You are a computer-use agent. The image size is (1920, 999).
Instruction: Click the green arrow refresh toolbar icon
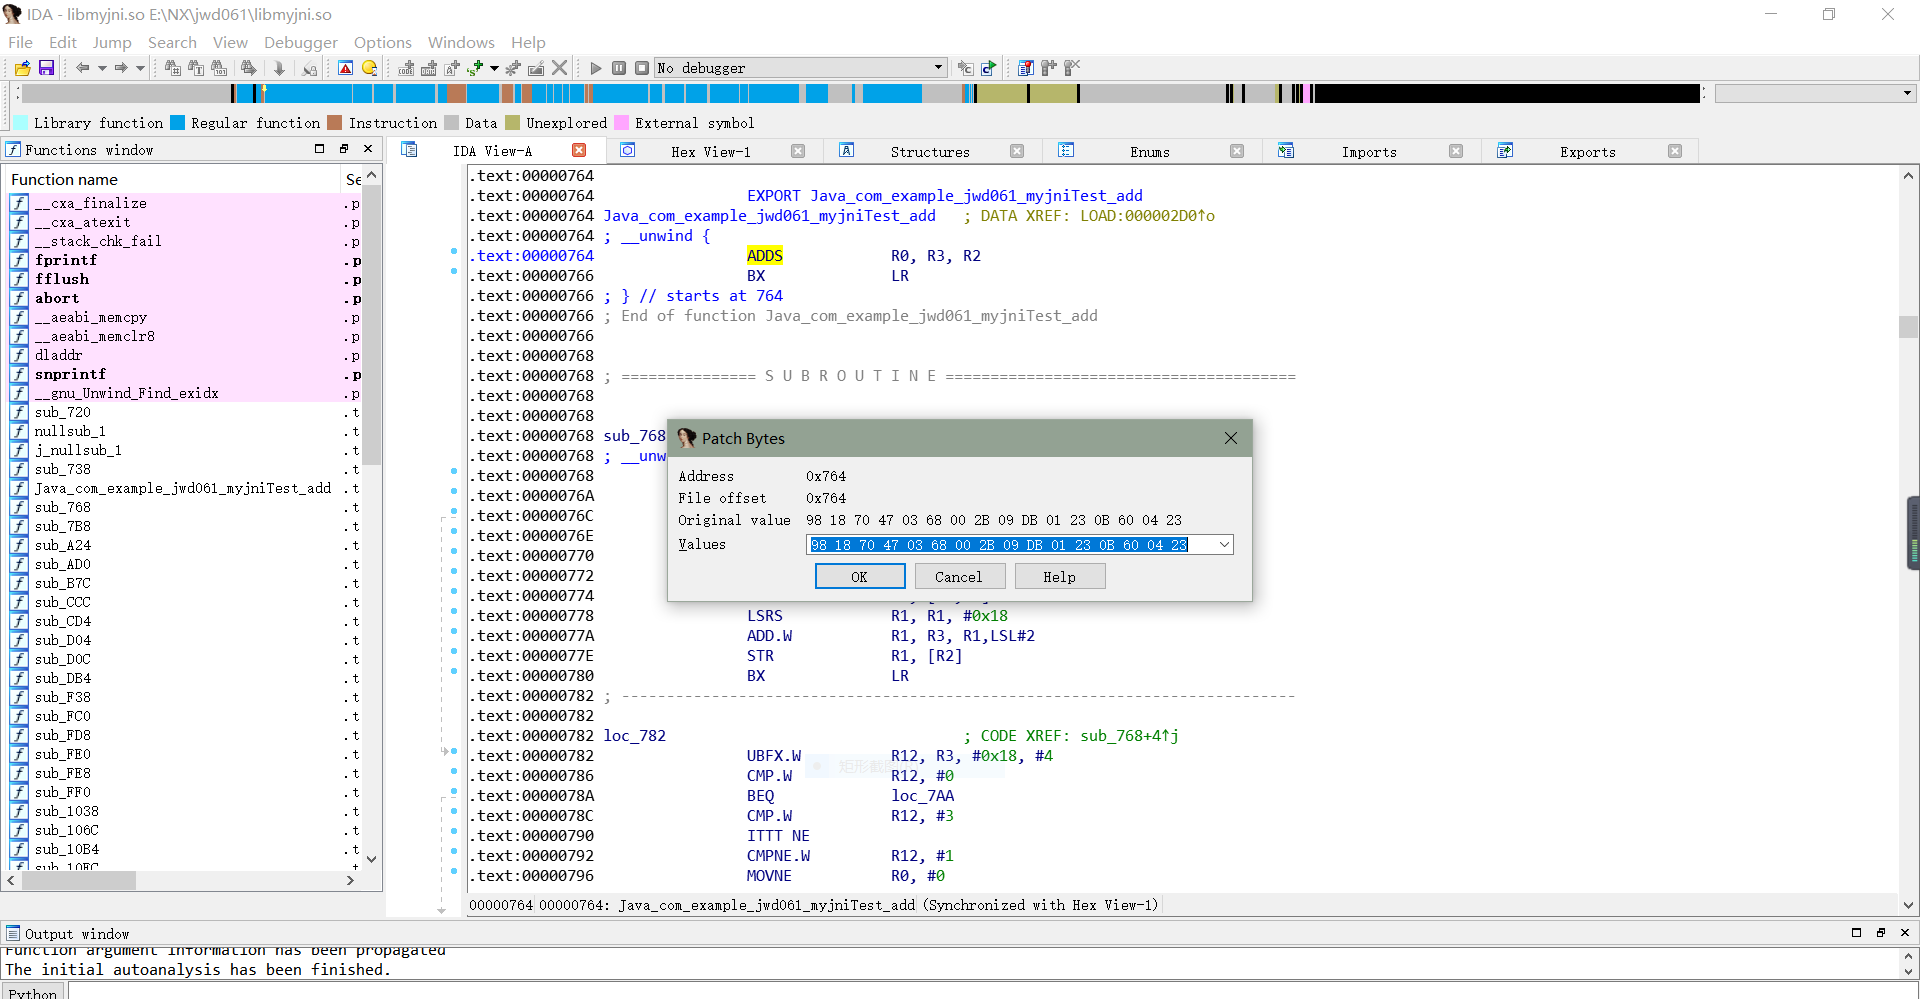(x=989, y=68)
